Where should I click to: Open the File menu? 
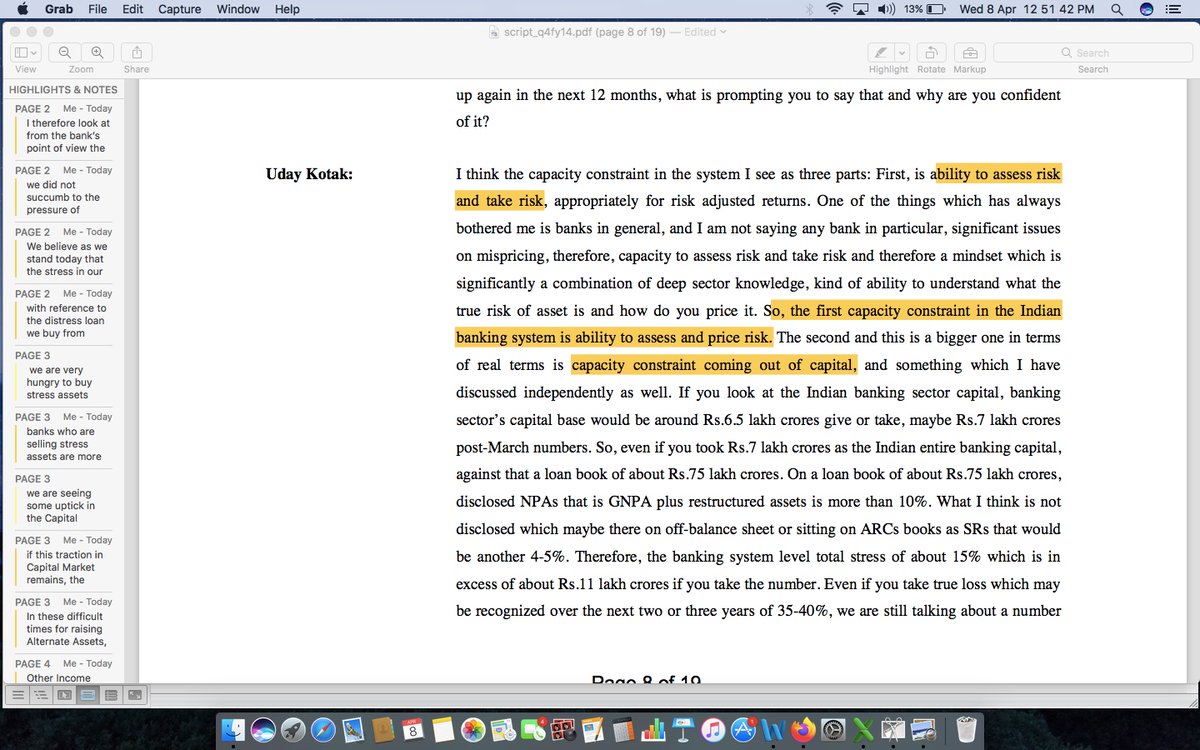click(x=97, y=9)
